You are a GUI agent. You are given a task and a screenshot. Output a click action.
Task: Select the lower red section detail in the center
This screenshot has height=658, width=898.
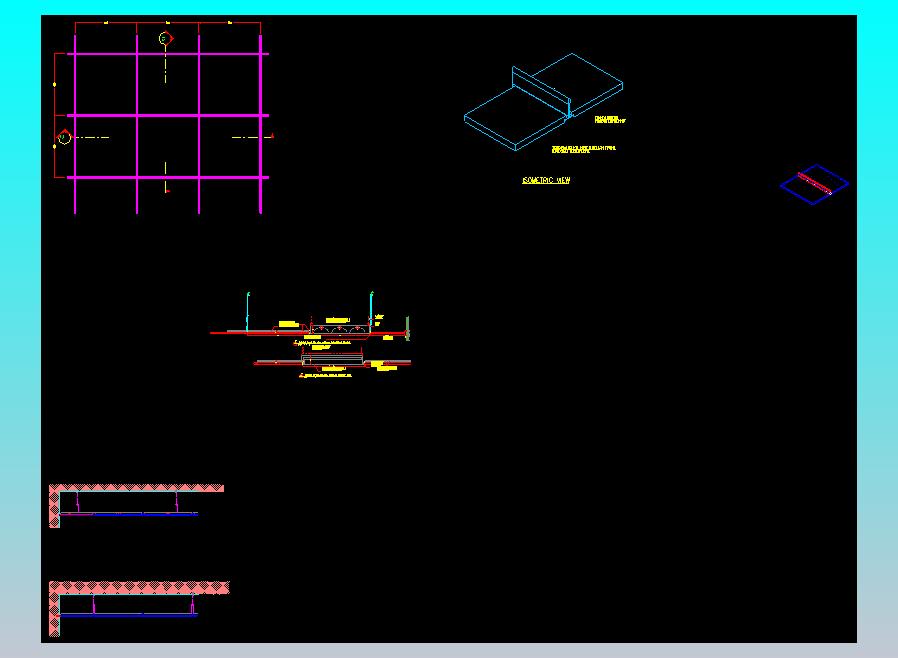pos(332,361)
